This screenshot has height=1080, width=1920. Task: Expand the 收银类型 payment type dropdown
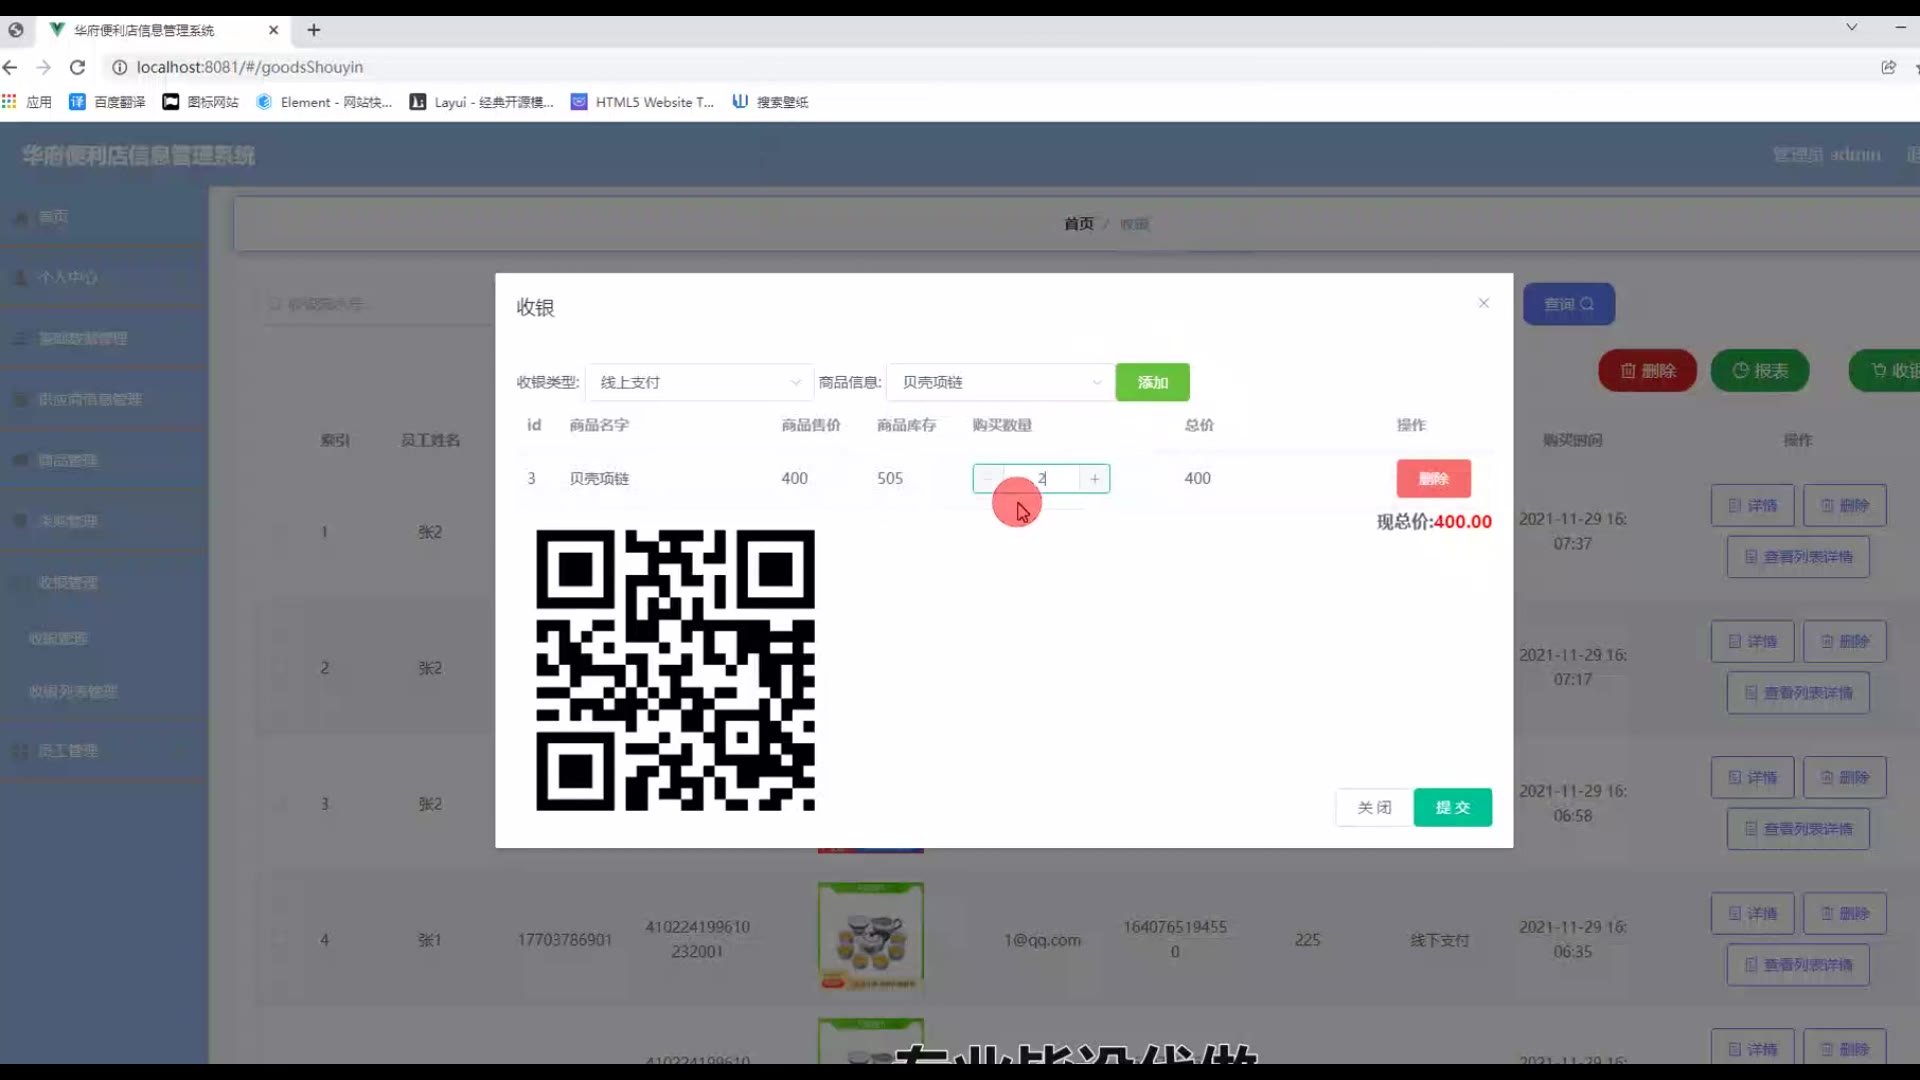(698, 382)
